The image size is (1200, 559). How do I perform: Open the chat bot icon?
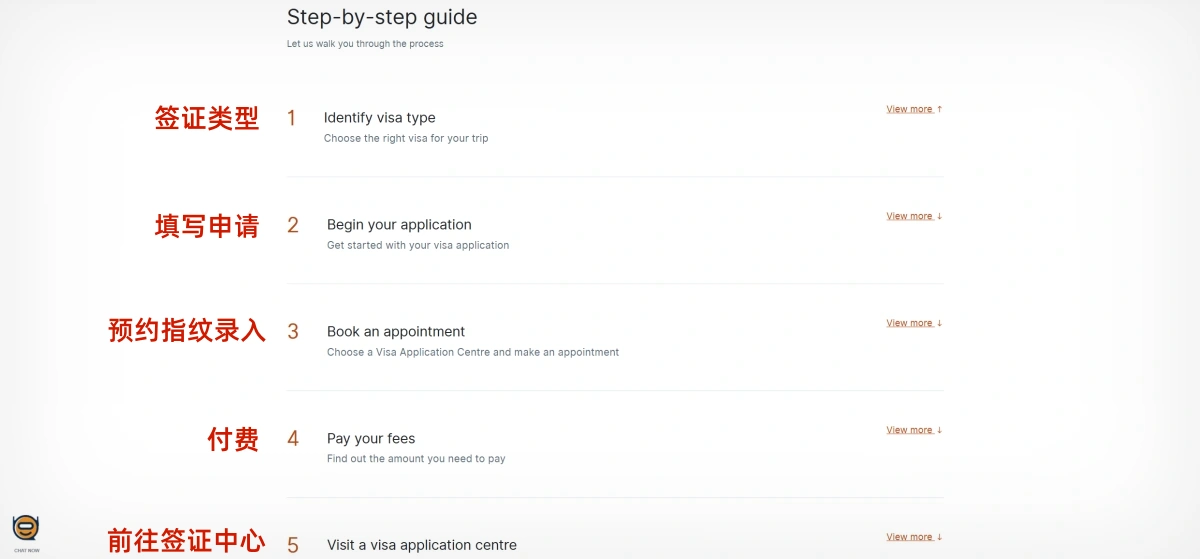coord(26,531)
